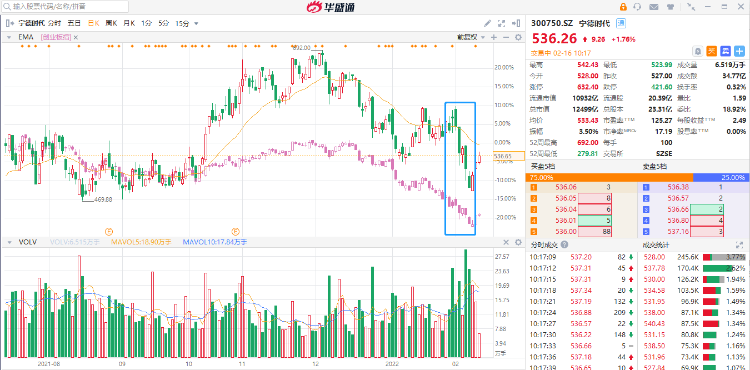Click sell level 5 price 537.16

tap(678, 231)
